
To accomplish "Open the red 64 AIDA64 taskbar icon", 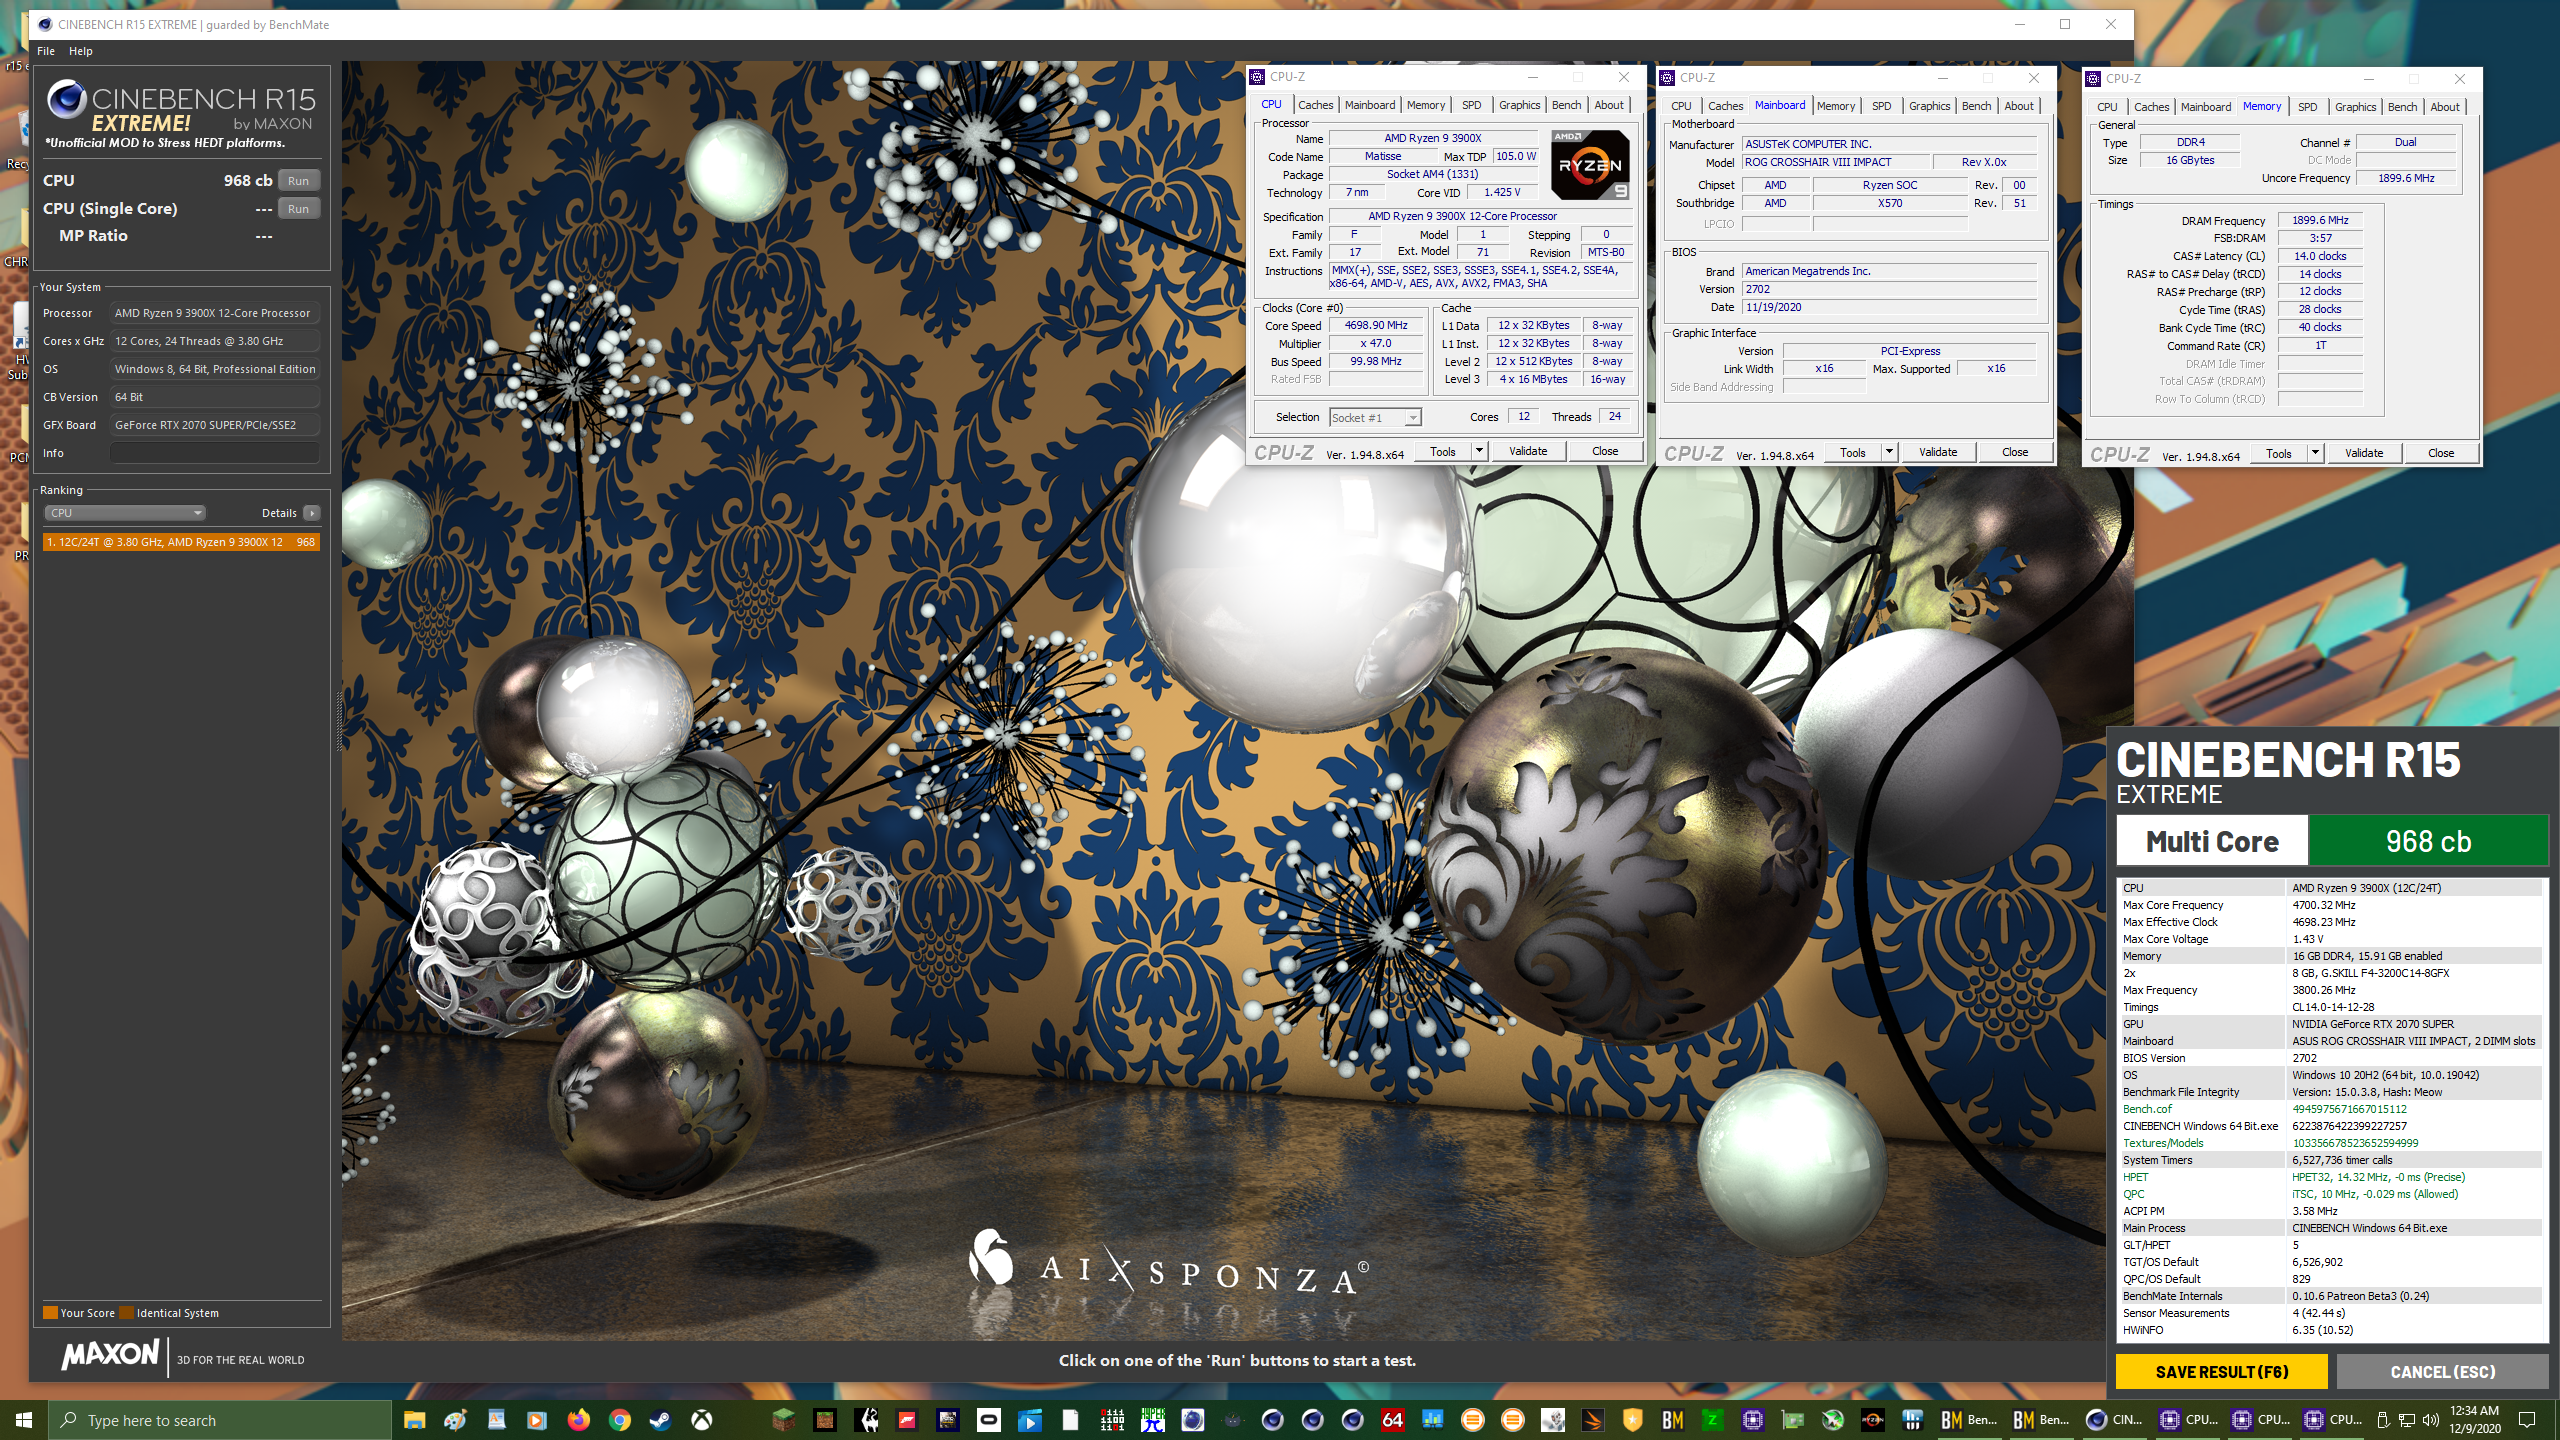I will click(x=1392, y=1420).
